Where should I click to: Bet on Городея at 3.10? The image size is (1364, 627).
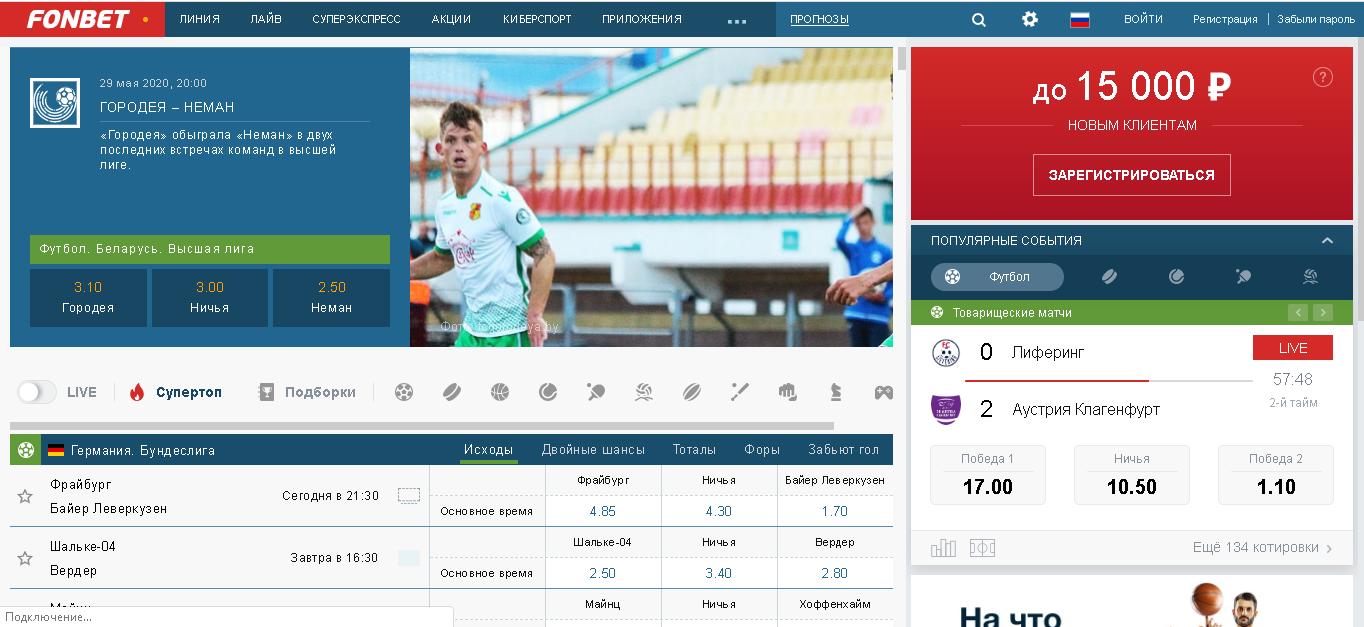[x=88, y=297]
